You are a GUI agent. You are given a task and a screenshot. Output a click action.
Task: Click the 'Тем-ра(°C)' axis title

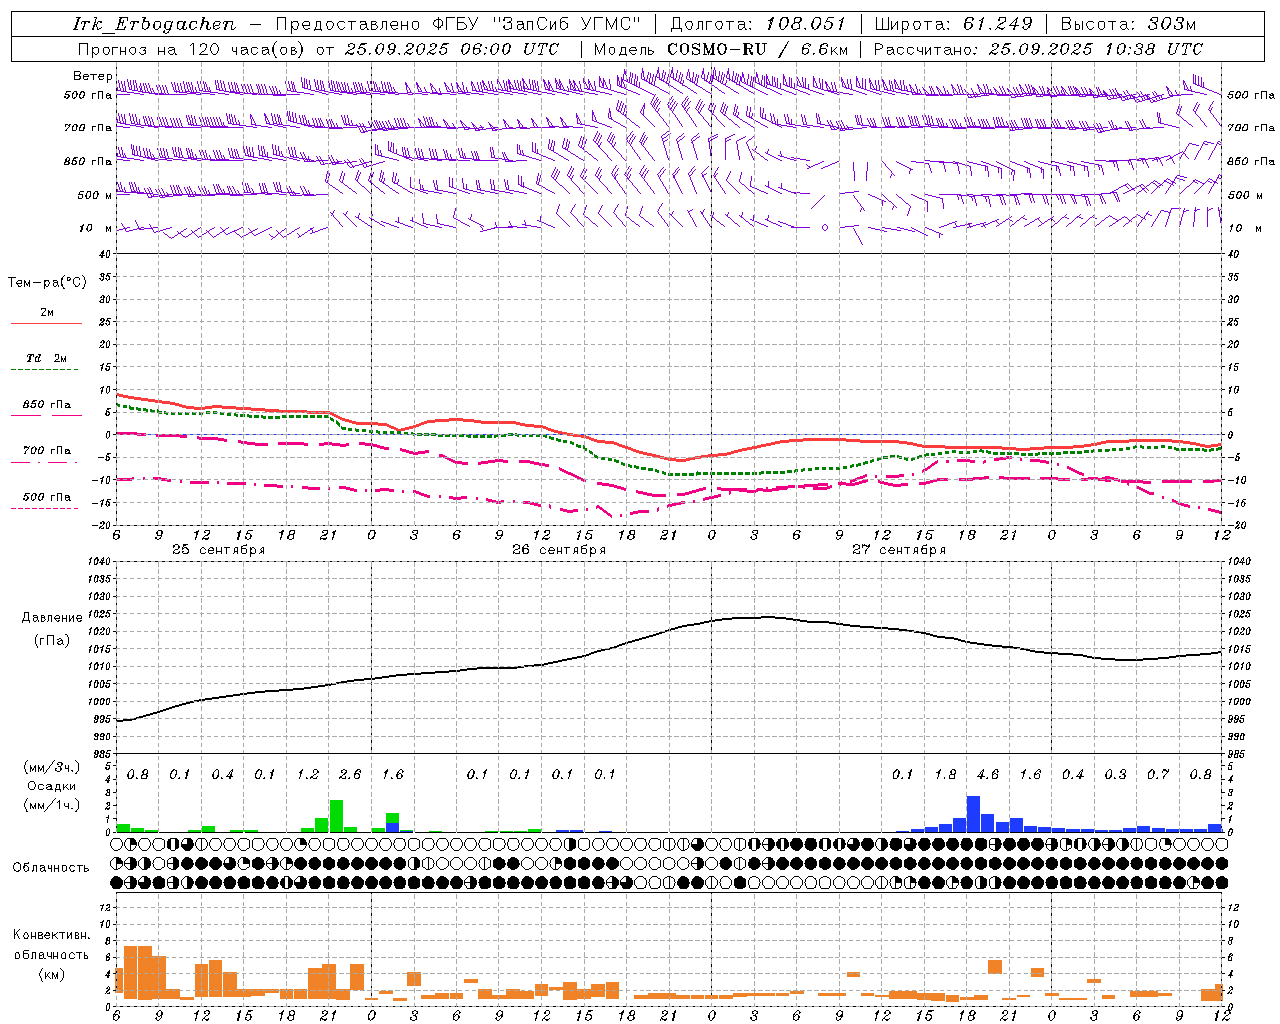point(47,283)
